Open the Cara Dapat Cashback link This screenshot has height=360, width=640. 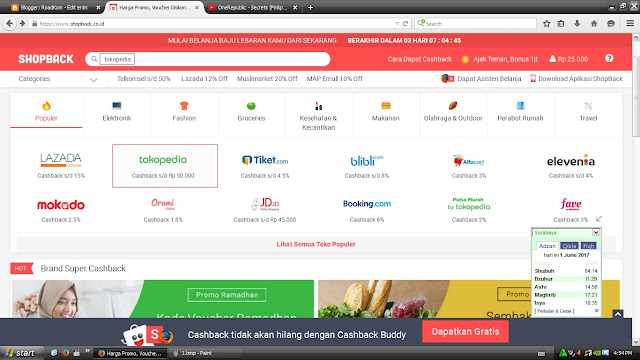(x=420, y=59)
